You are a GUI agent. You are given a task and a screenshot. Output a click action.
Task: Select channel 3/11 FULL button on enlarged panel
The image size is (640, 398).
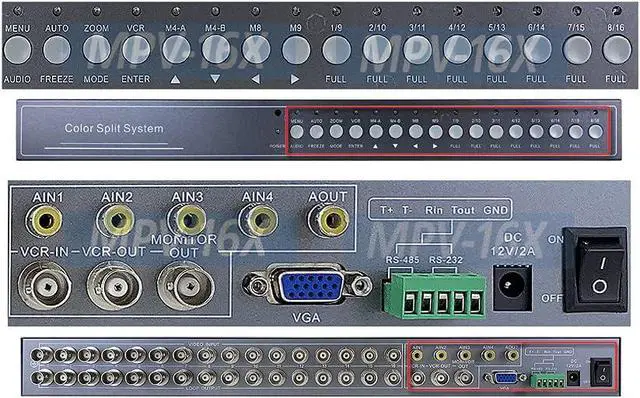click(x=417, y=50)
